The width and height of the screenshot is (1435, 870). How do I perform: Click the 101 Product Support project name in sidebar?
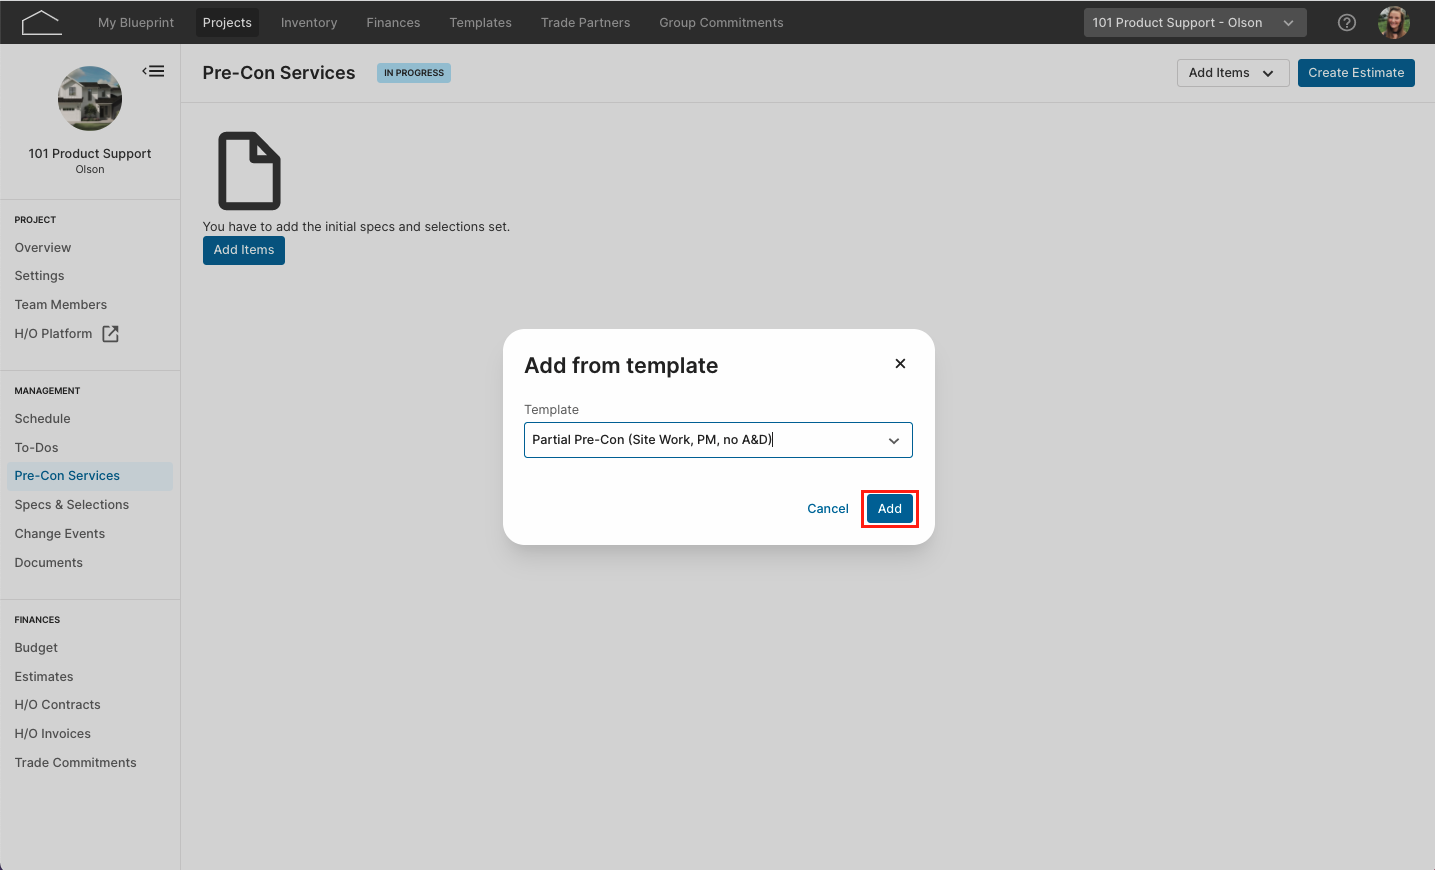pyautogui.click(x=90, y=154)
